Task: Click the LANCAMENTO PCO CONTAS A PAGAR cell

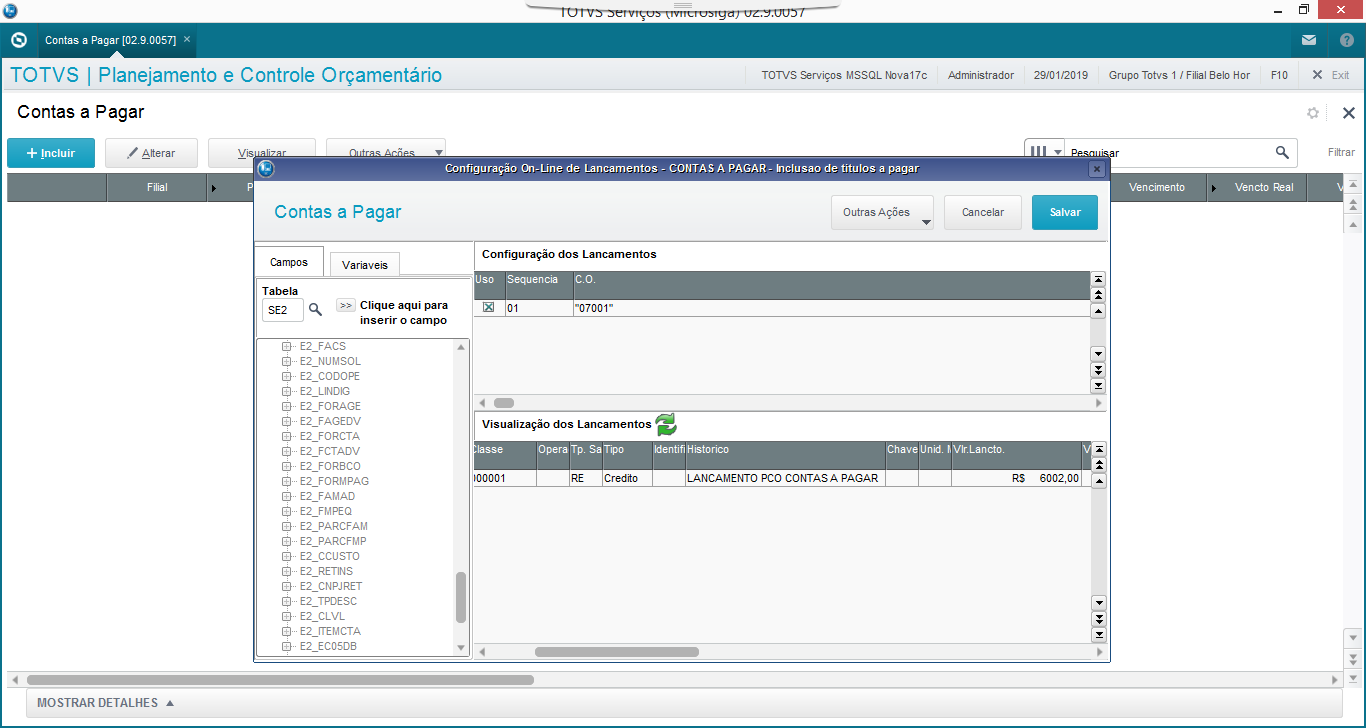Action: click(785, 478)
